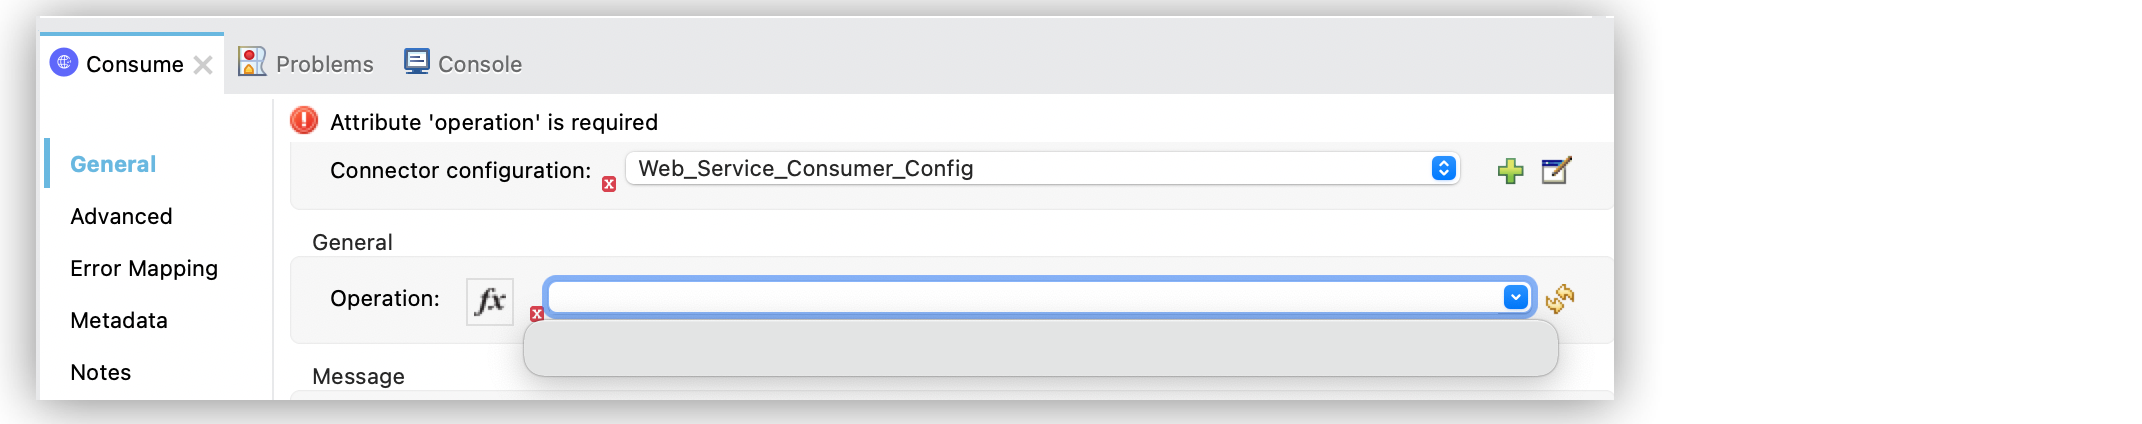Switch to the Console tab
Viewport: 2142px width, 424px height.
pyautogui.click(x=480, y=64)
